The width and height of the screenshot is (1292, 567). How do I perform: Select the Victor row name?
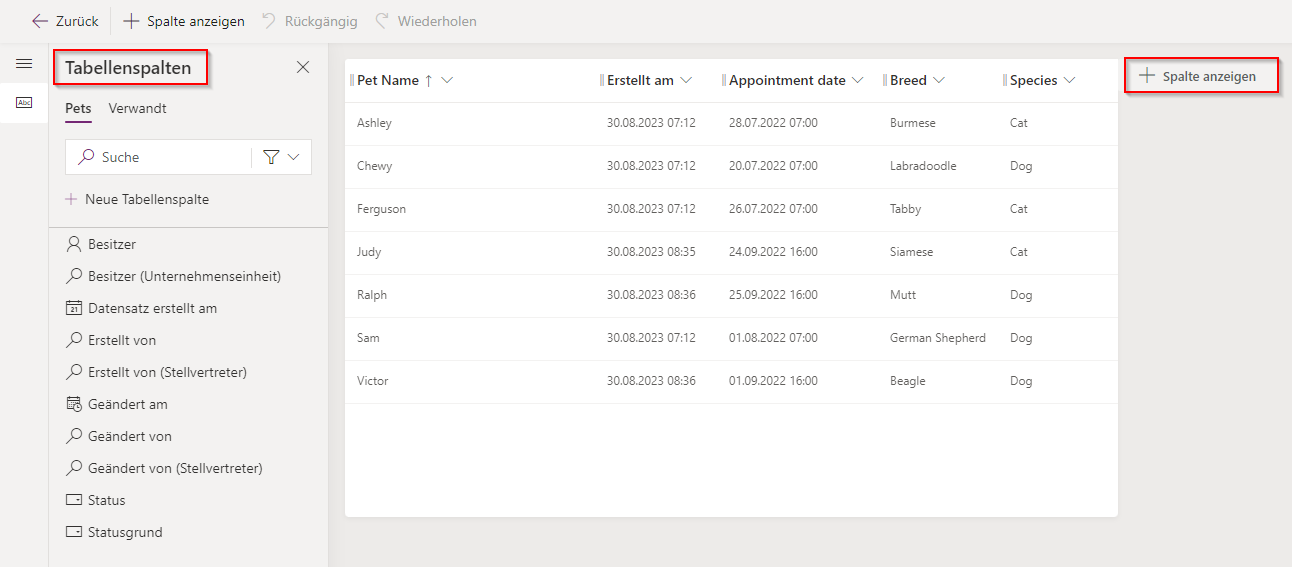pos(372,381)
